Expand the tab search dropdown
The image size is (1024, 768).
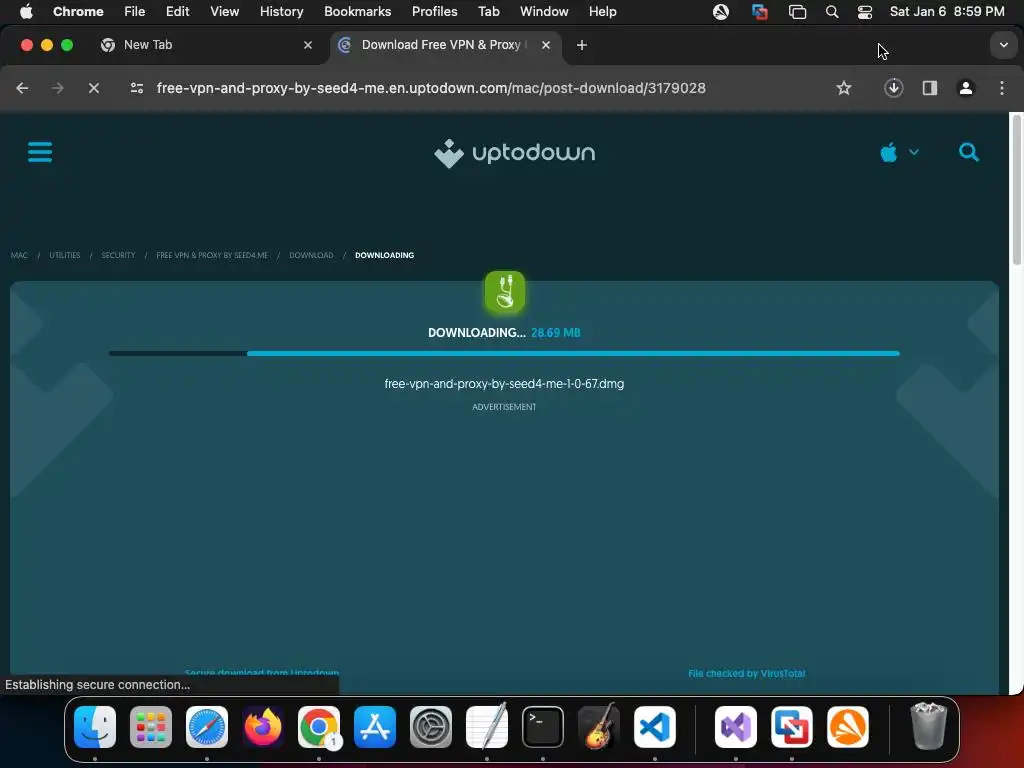tap(1003, 45)
